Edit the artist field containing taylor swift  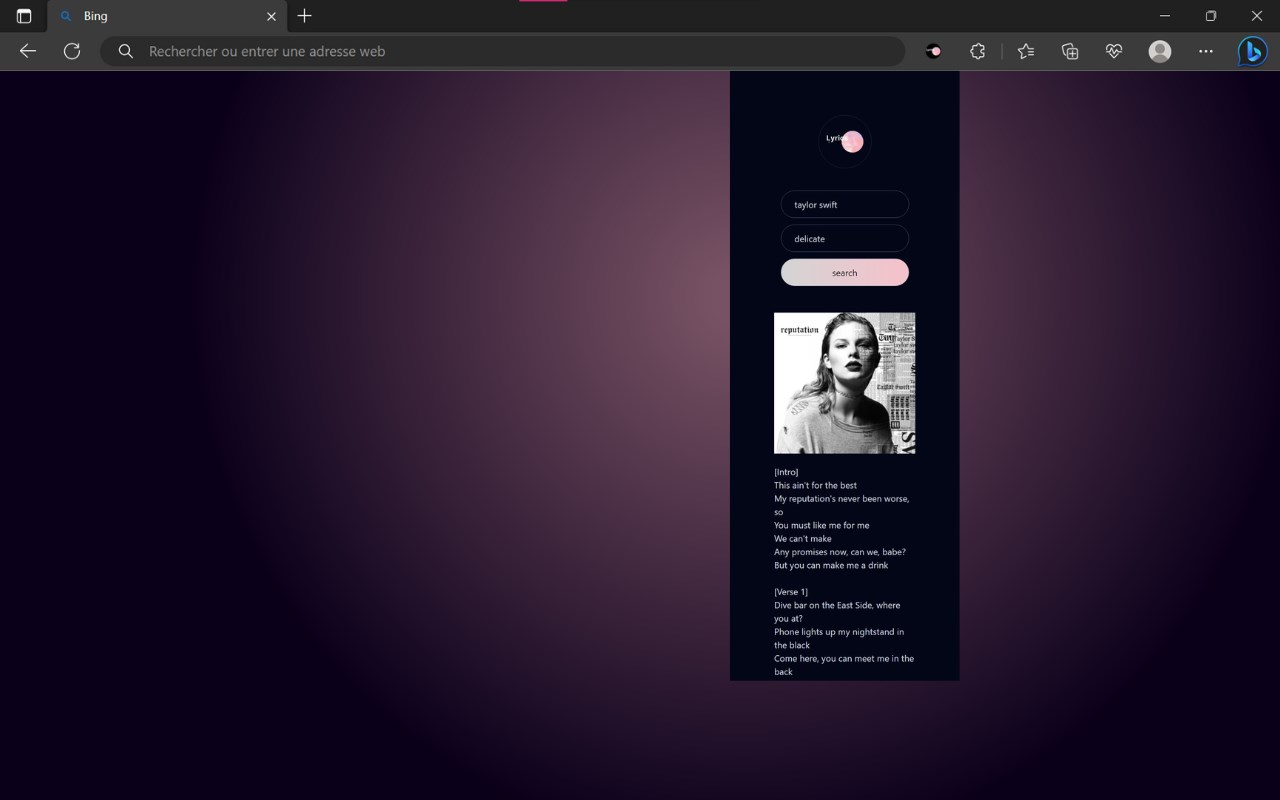point(844,204)
